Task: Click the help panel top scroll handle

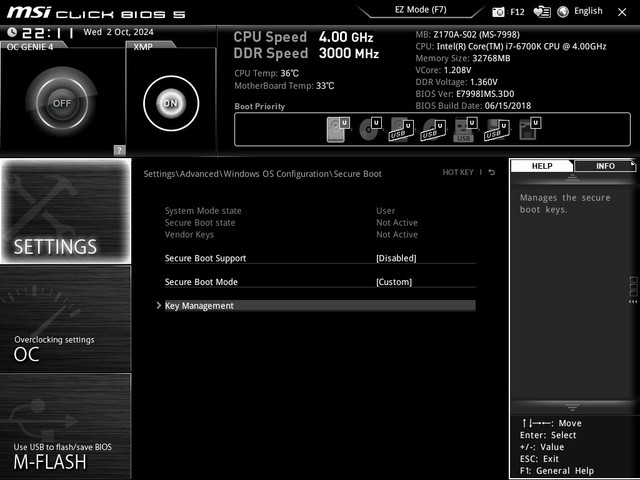Action: 572,177
